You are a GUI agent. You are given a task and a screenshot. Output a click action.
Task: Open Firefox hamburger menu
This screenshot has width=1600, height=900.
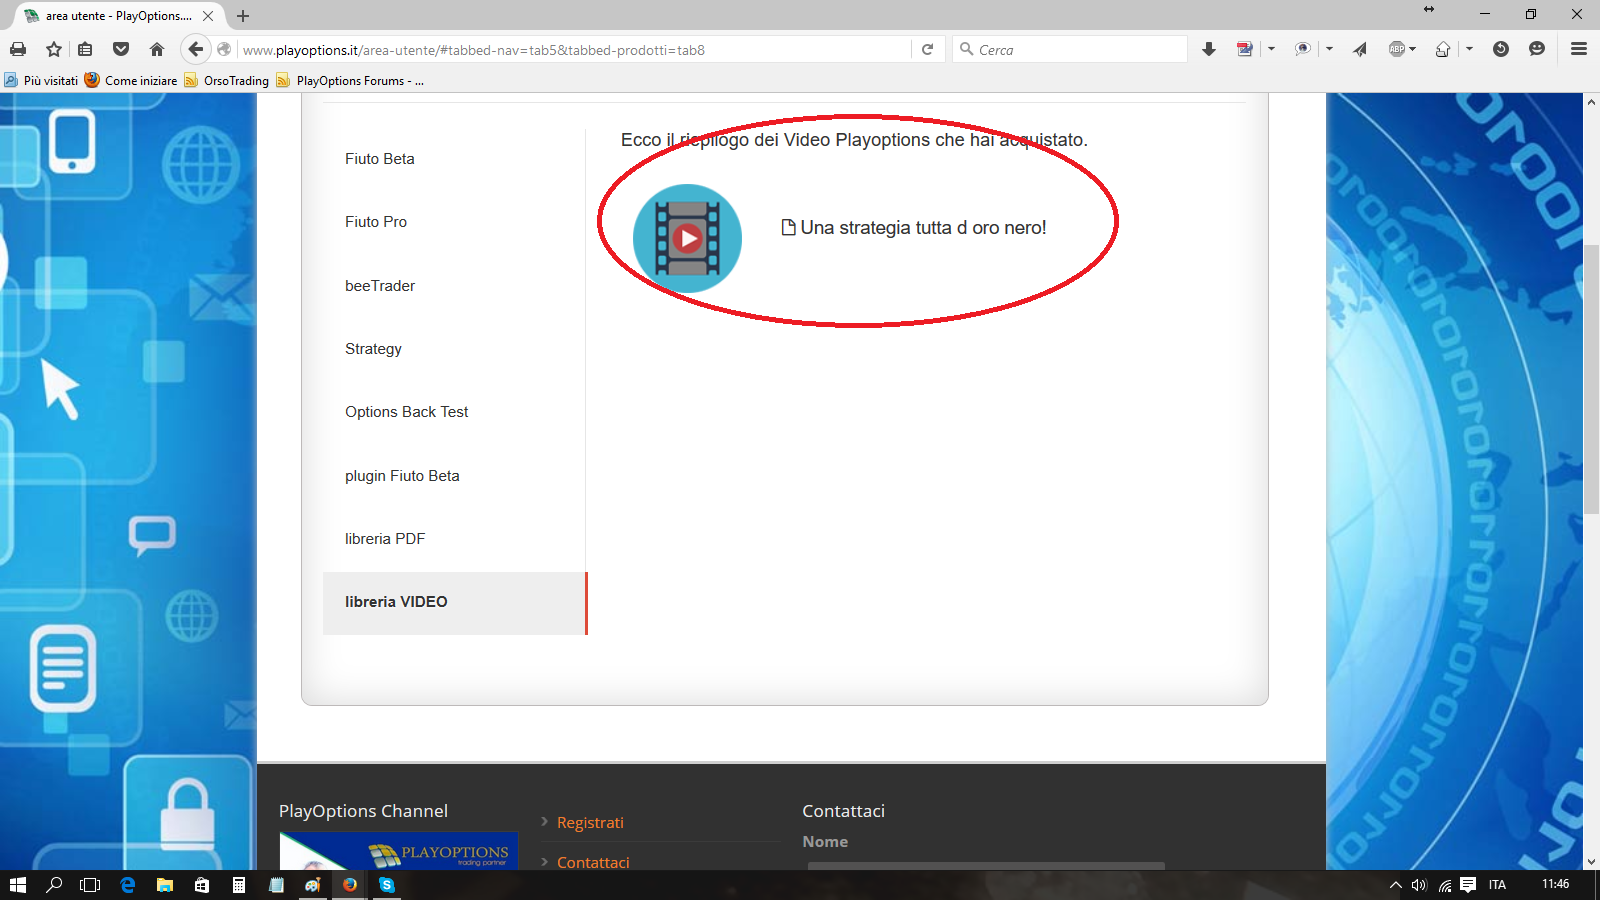click(x=1579, y=49)
